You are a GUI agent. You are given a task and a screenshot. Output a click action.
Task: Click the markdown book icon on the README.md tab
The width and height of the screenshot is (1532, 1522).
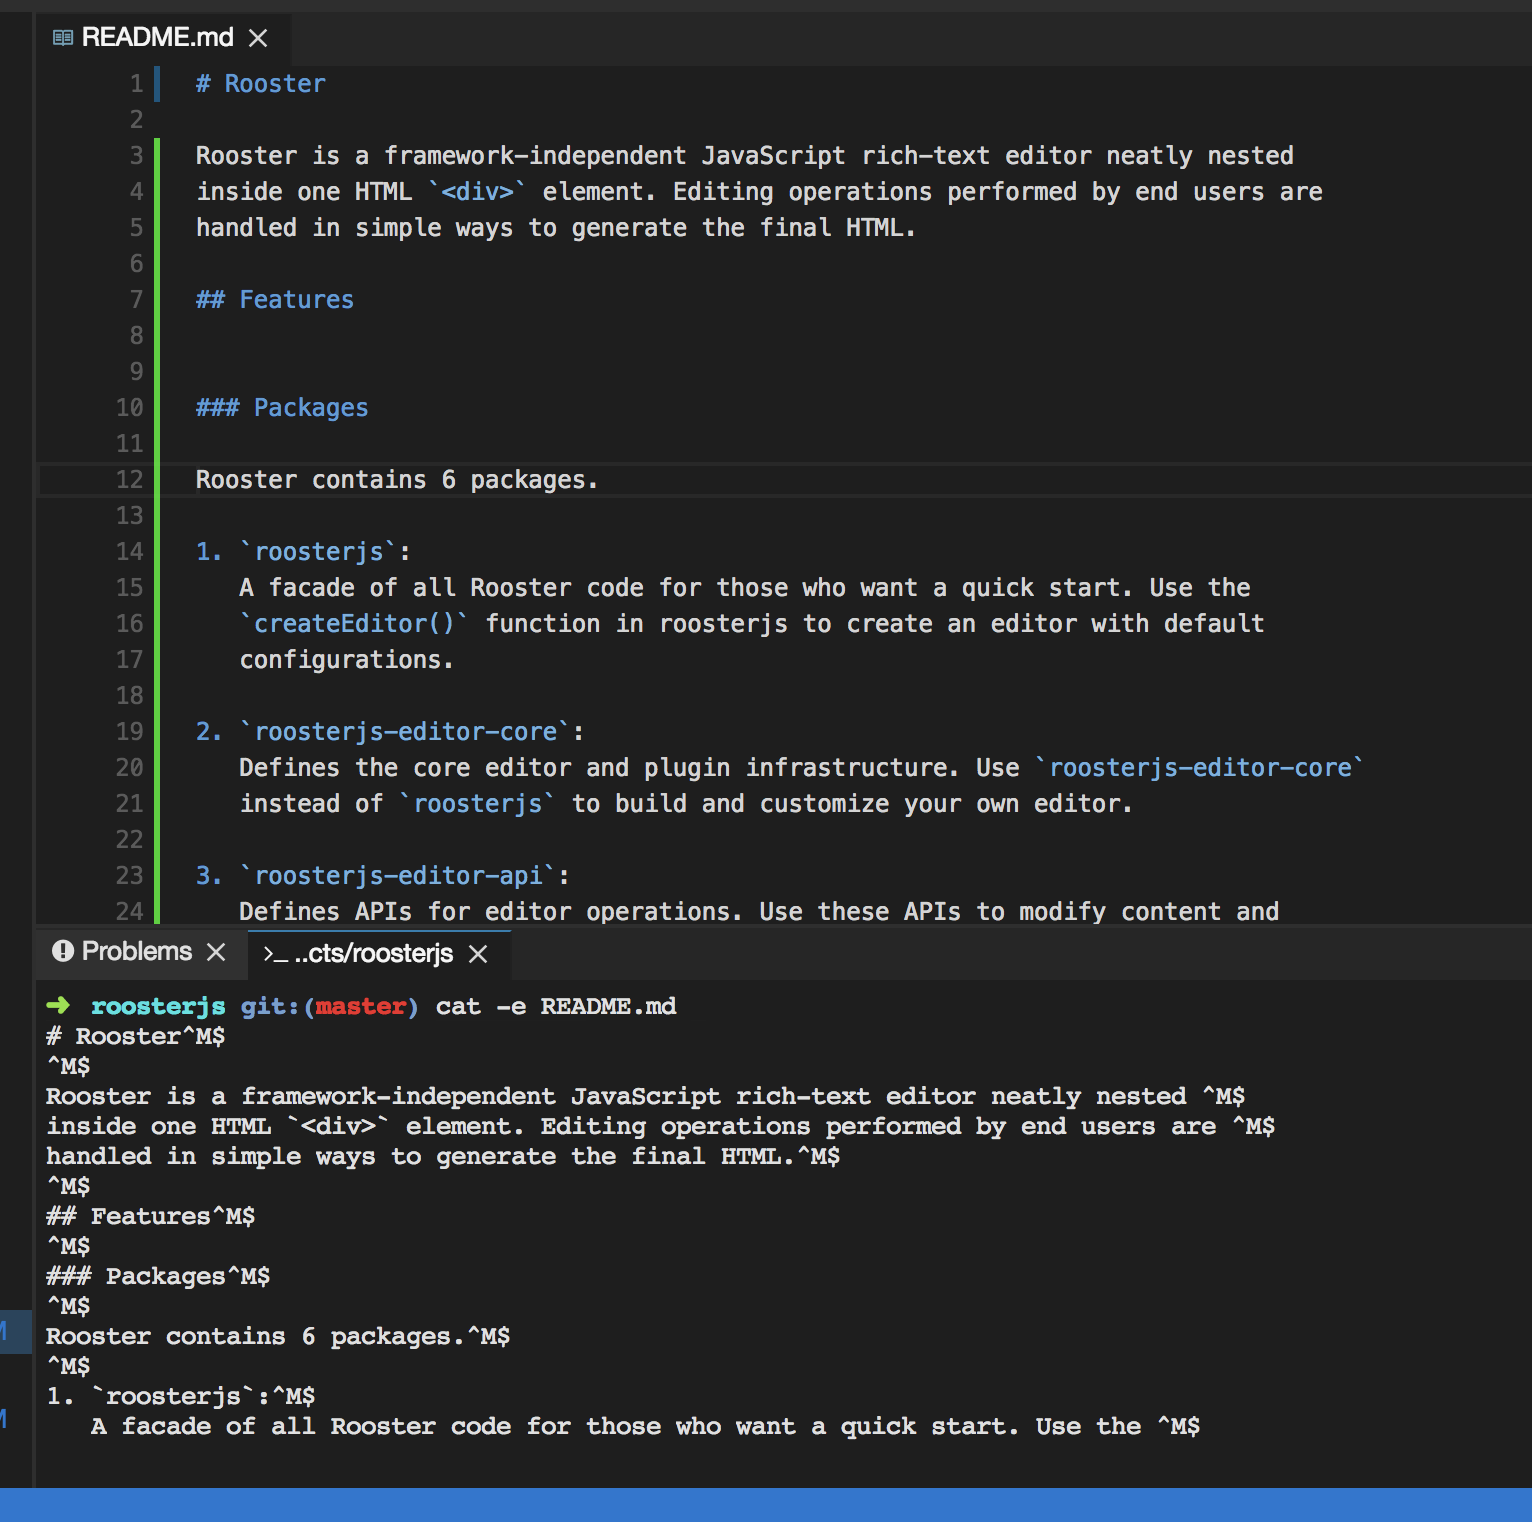coord(63,37)
